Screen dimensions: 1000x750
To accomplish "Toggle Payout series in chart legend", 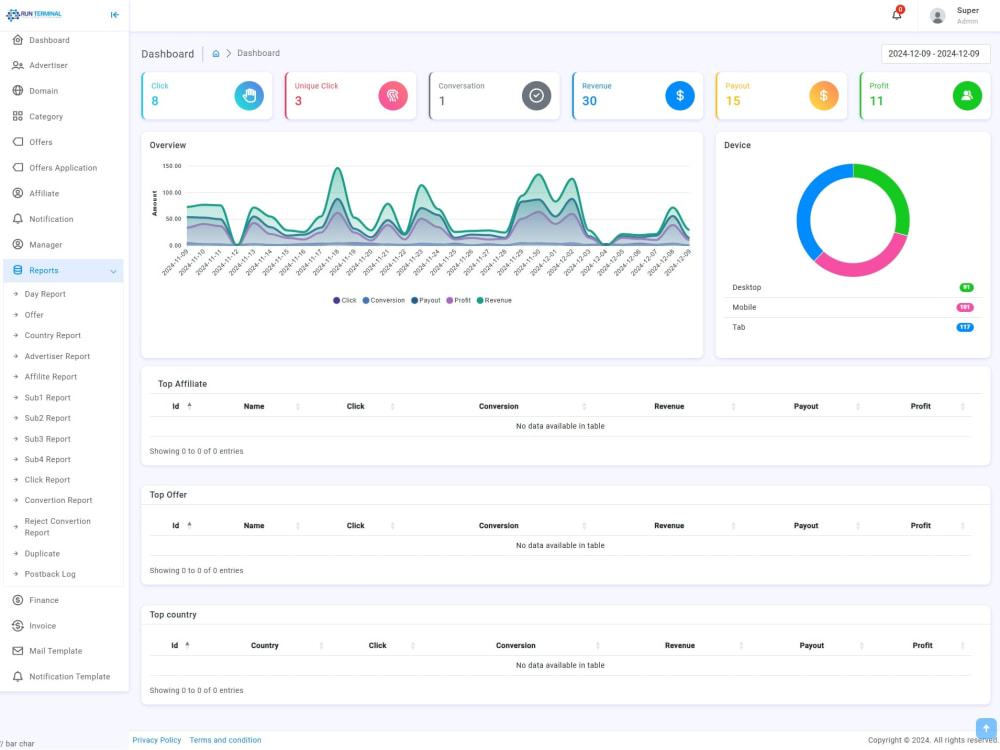I will tap(425, 300).
